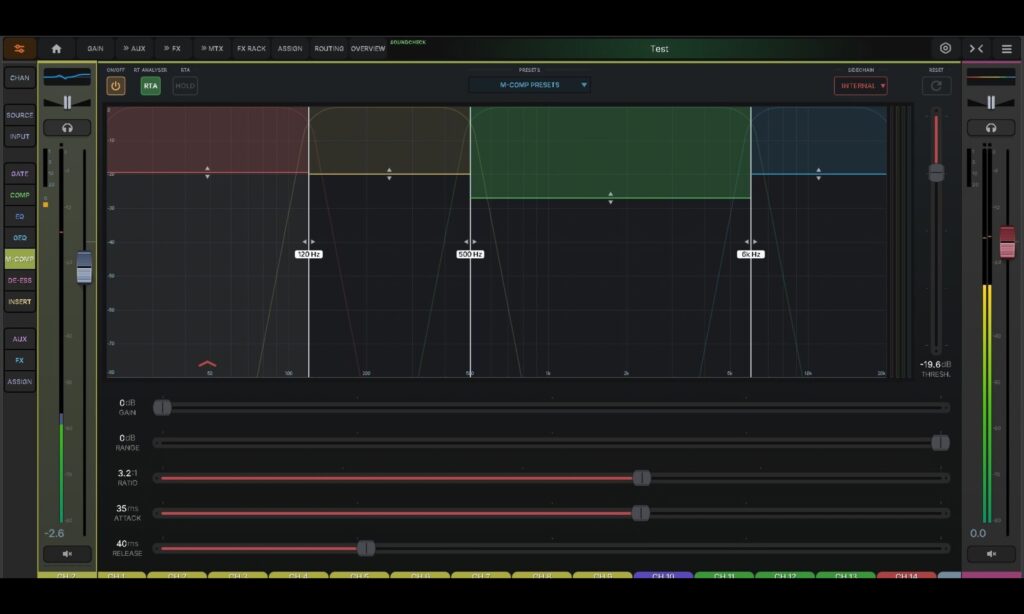
Task: Click the 500 Hz crossover arrows handle
Action: 470,242
